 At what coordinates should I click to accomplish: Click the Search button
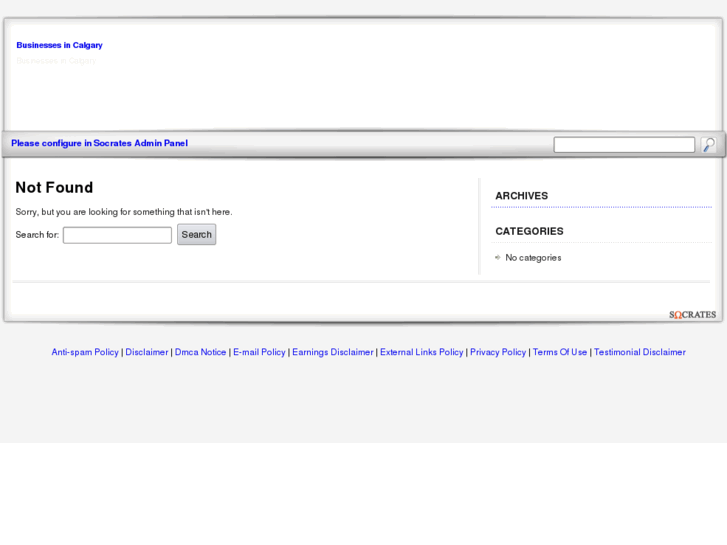pos(197,235)
